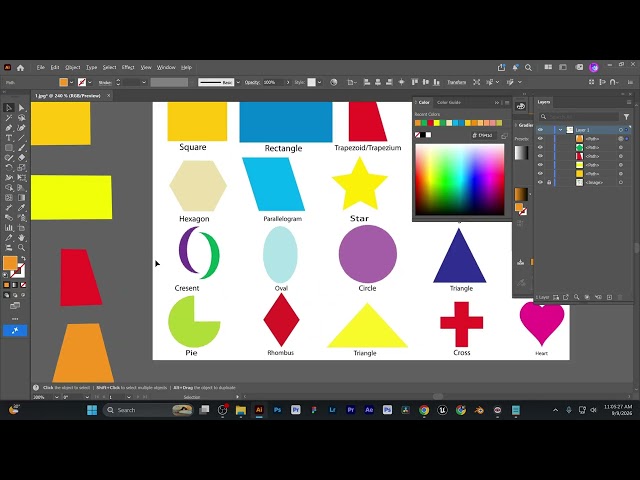This screenshot has height=480, width=640.
Task: Unlock the Image sublayer lock
Action: click(549, 182)
